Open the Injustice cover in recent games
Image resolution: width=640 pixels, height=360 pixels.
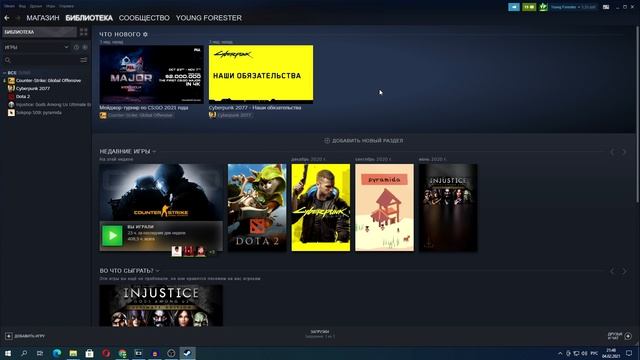pos(448,207)
